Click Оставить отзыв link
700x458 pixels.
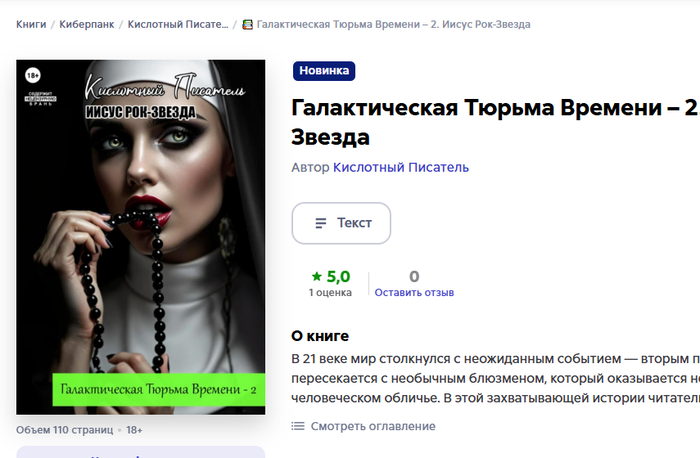click(414, 292)
